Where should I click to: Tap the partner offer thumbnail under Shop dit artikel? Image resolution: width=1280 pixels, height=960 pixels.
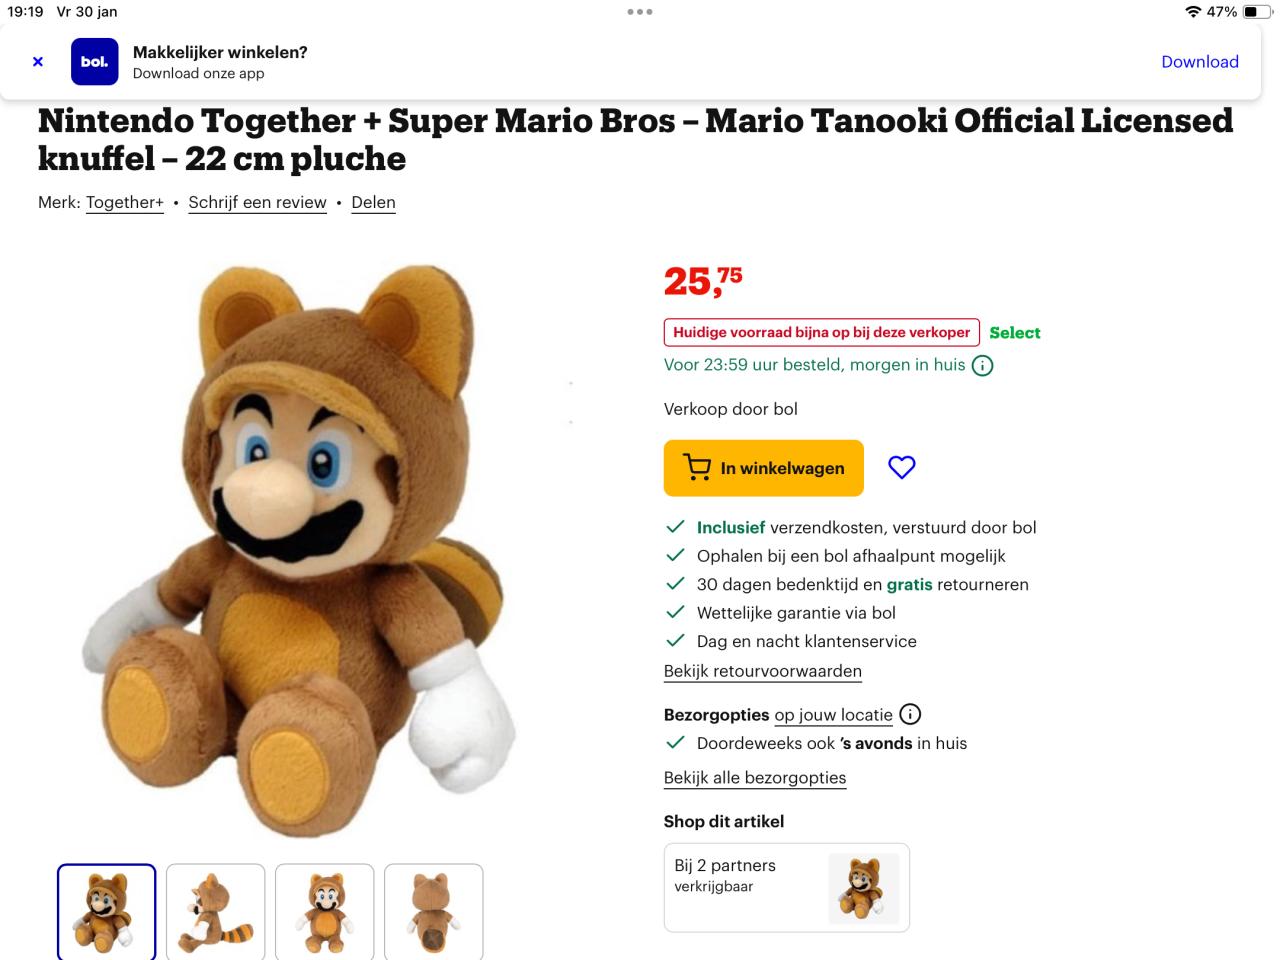tap(864, 888)
